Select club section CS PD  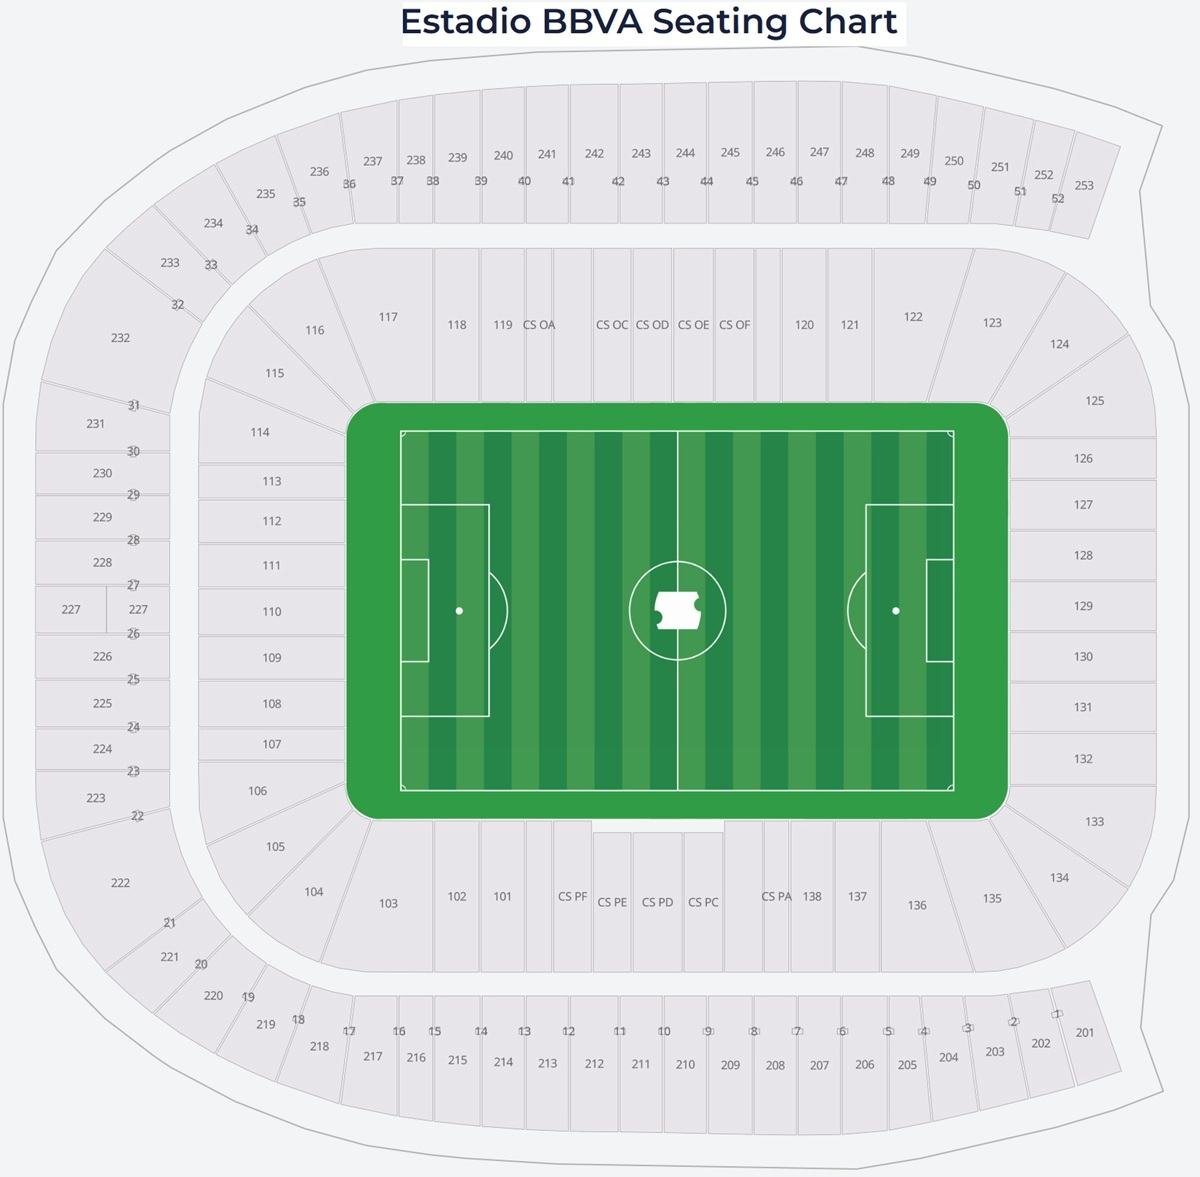657,902
